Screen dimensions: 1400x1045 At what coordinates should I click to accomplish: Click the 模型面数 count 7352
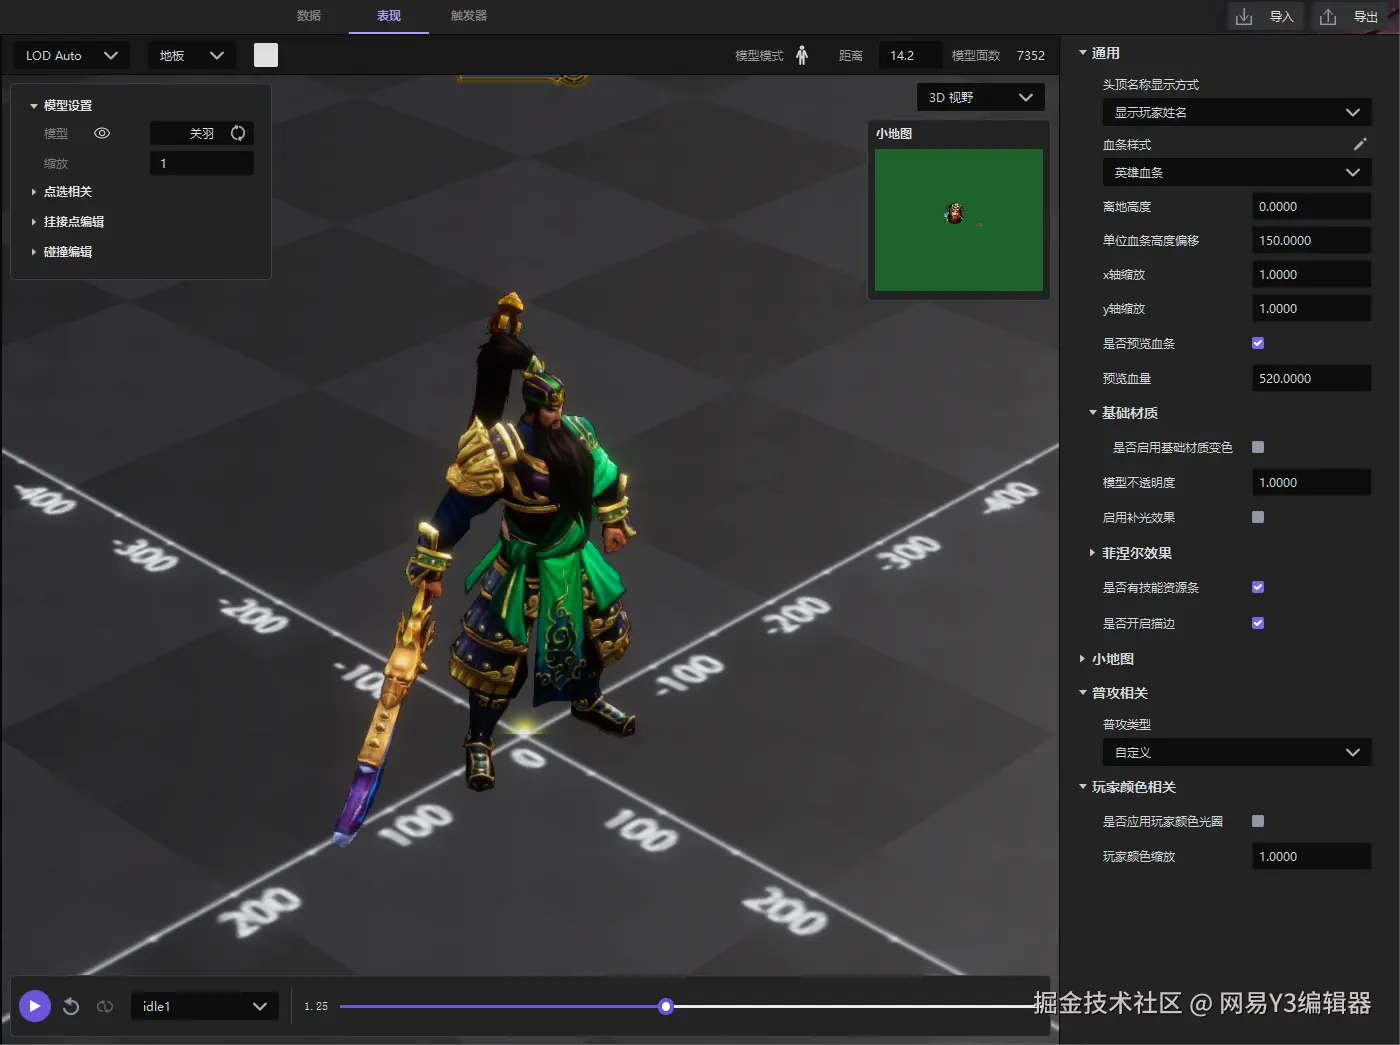(x=1031, y=55)
